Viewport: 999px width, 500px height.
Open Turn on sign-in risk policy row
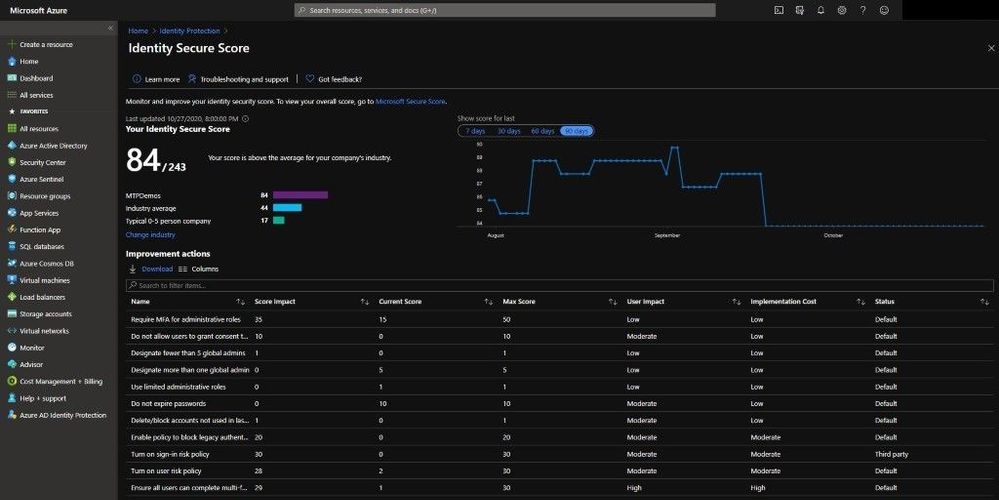tap(559, 454)
